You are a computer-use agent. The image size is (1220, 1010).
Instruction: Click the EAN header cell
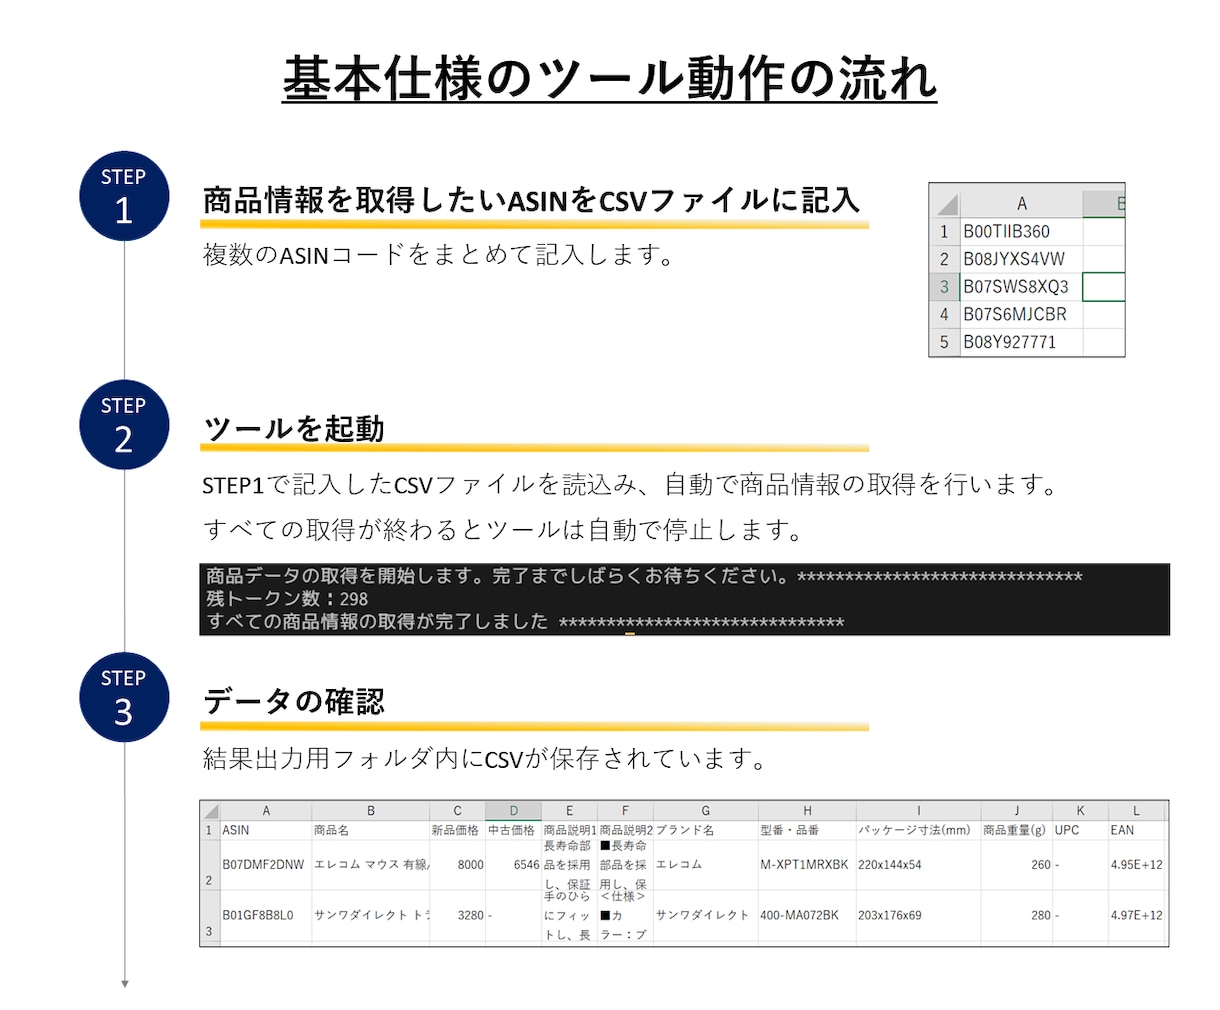pos(1136,830)
